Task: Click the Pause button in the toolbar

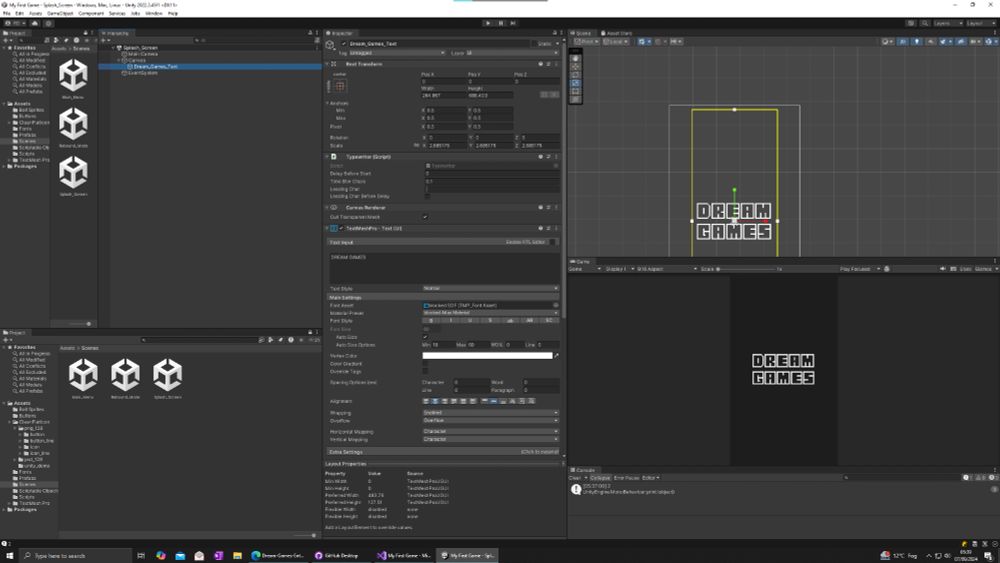Action: [501, 23]
